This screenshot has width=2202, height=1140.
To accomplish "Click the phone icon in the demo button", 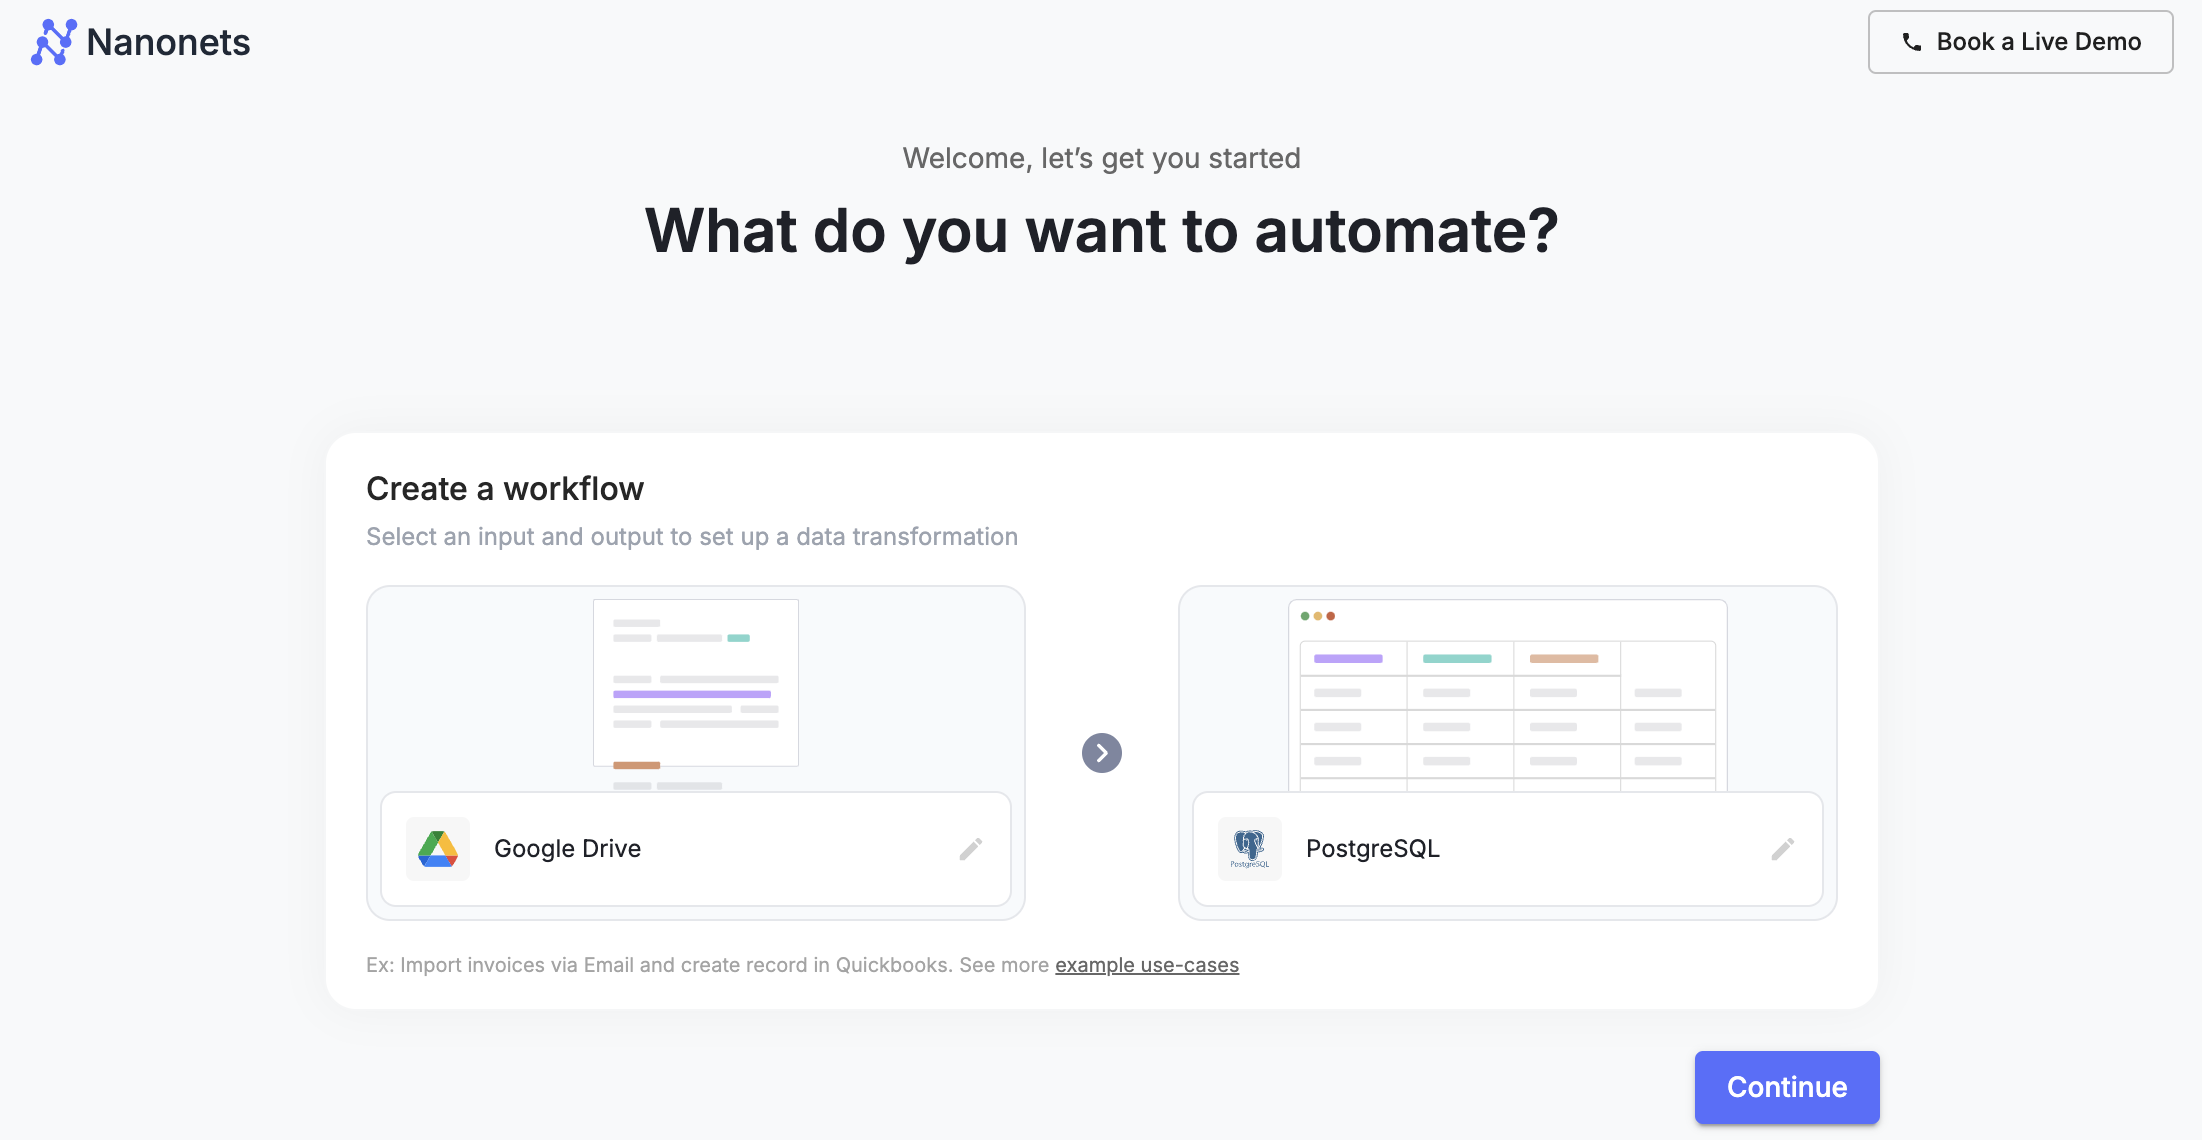I will pos(1911,42).
